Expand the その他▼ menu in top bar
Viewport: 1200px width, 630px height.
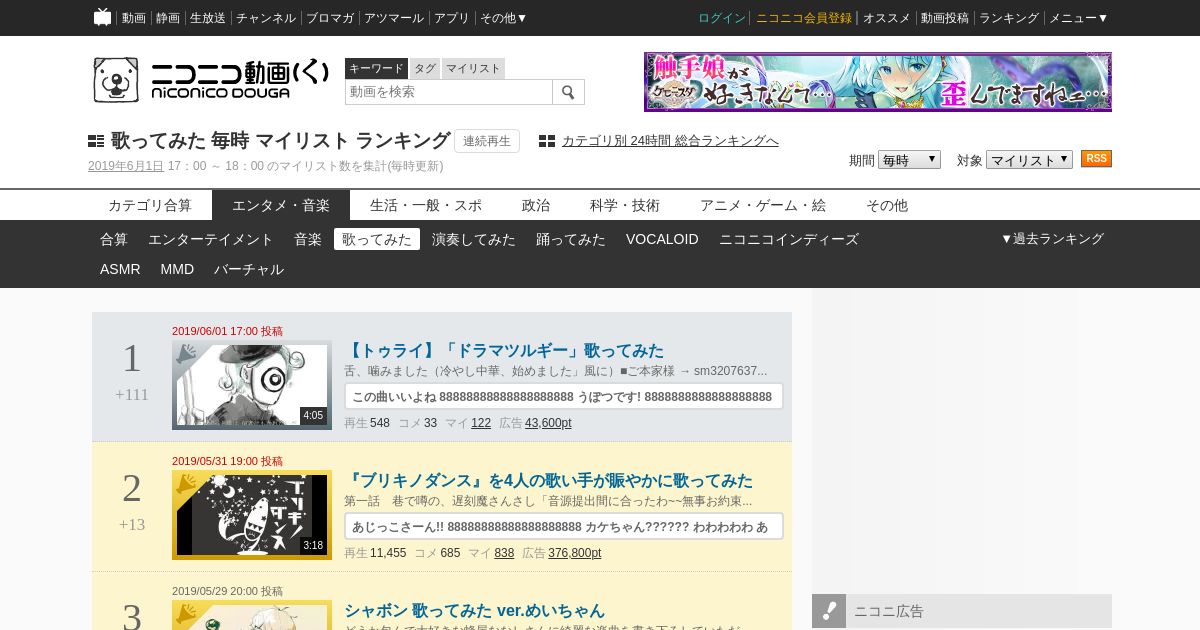tap(503, 18)
